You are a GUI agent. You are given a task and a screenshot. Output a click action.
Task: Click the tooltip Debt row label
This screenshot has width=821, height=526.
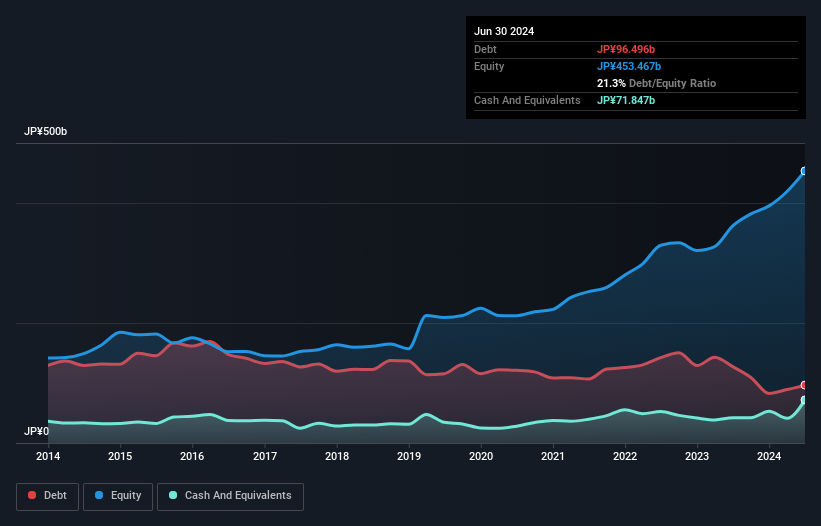click(485, 49)
